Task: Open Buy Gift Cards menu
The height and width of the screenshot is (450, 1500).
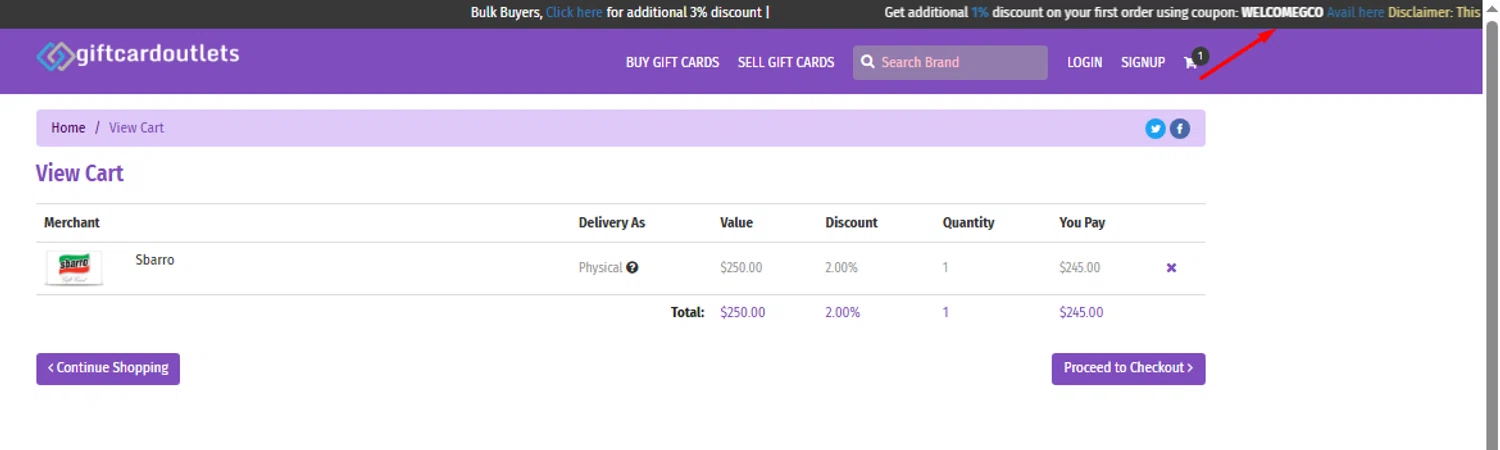Action: coord(672,62)
